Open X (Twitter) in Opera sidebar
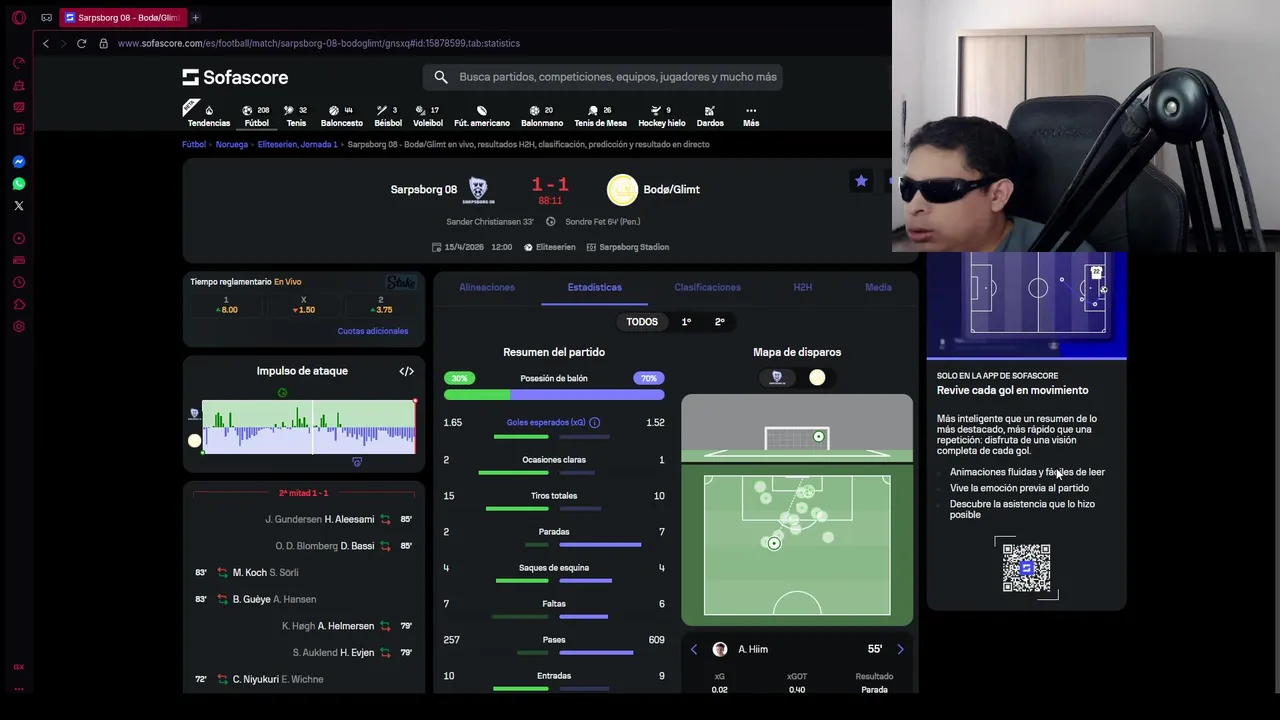Viewport: 1280px width, 720px height. 18,205
